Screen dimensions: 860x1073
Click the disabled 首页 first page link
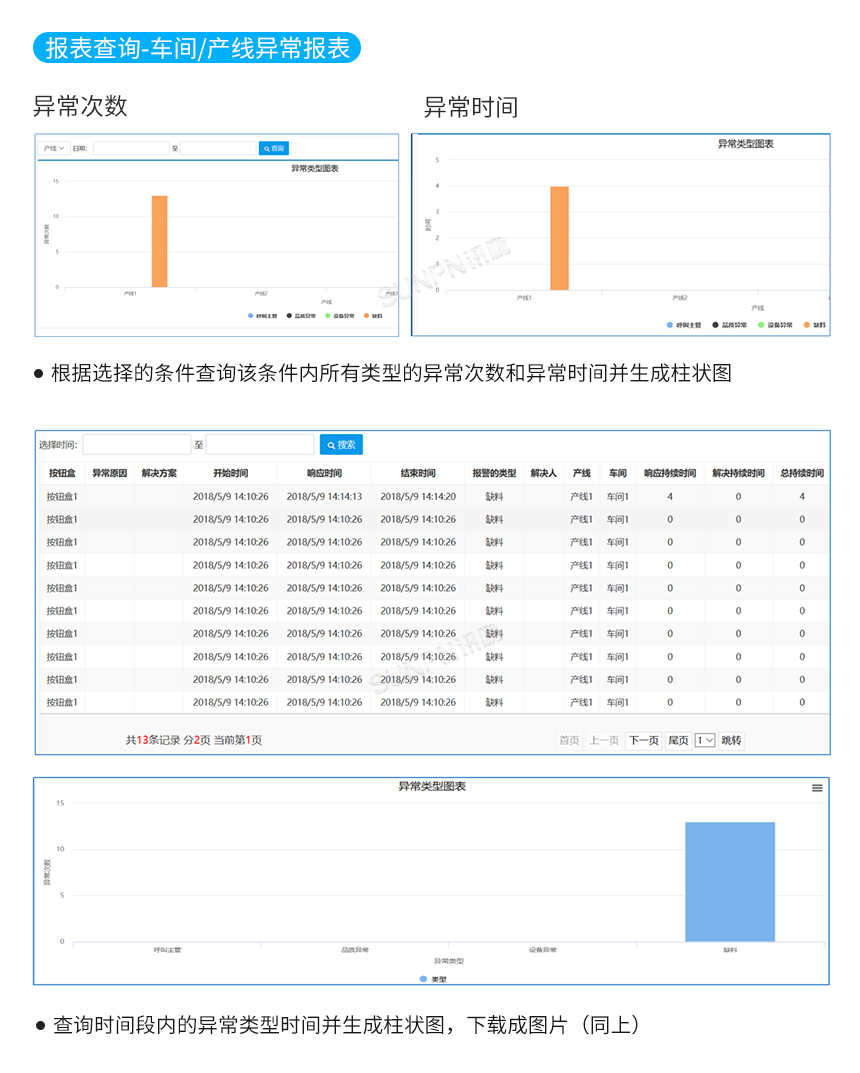569,740
